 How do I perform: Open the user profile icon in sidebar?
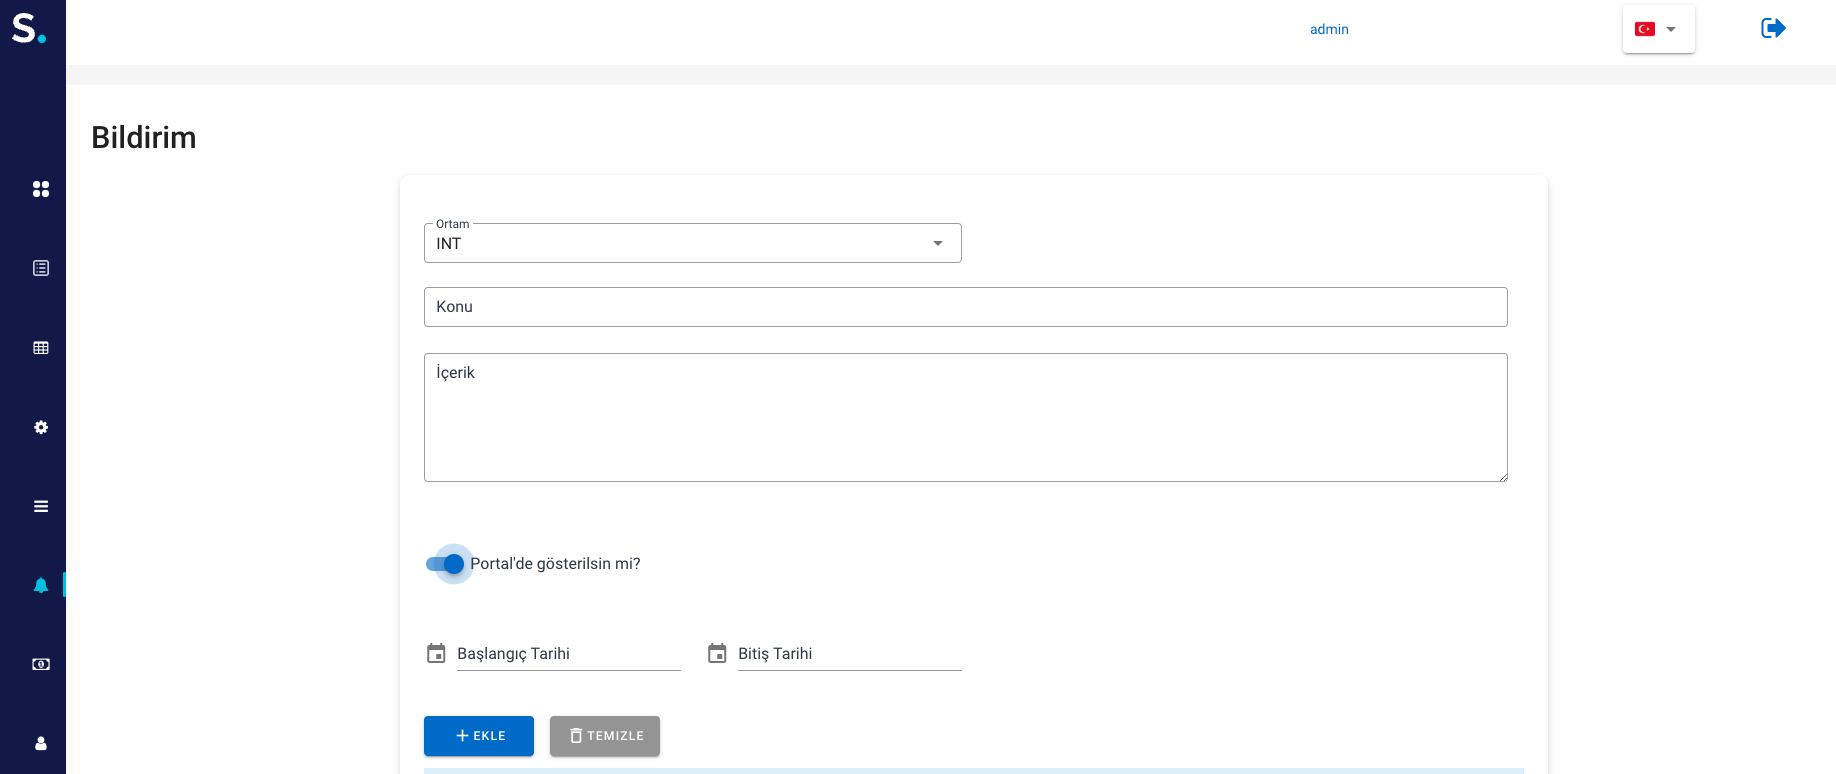41,743
